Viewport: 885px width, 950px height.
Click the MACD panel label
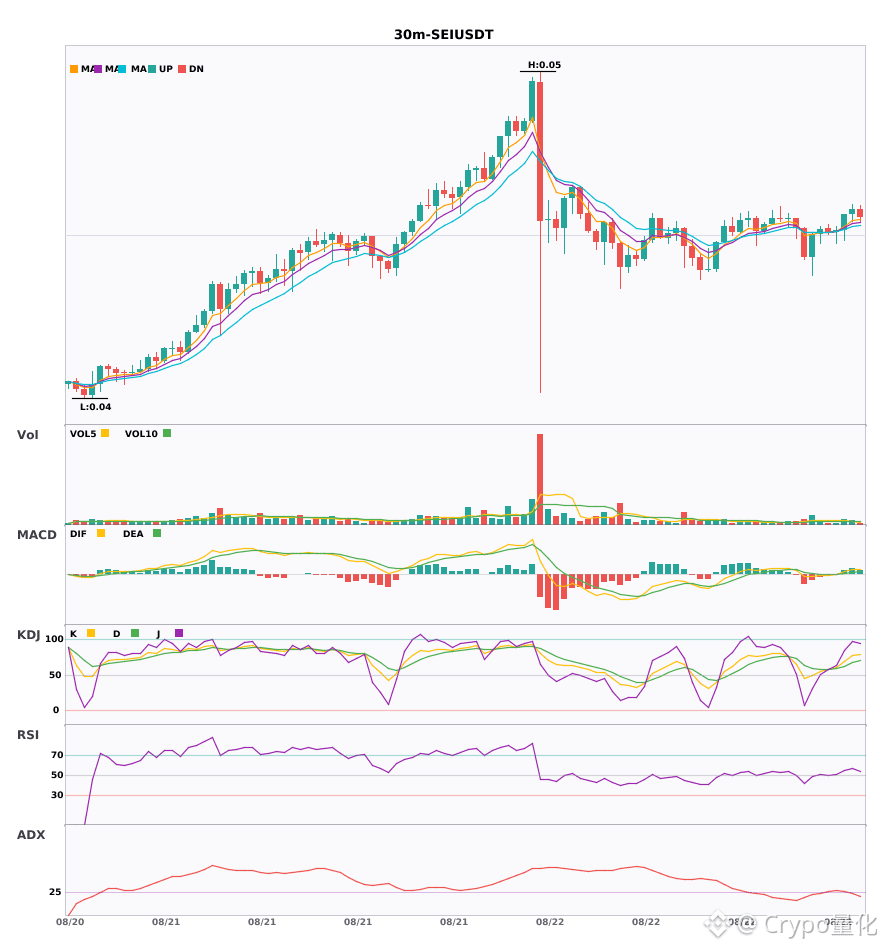coord(36,535)
